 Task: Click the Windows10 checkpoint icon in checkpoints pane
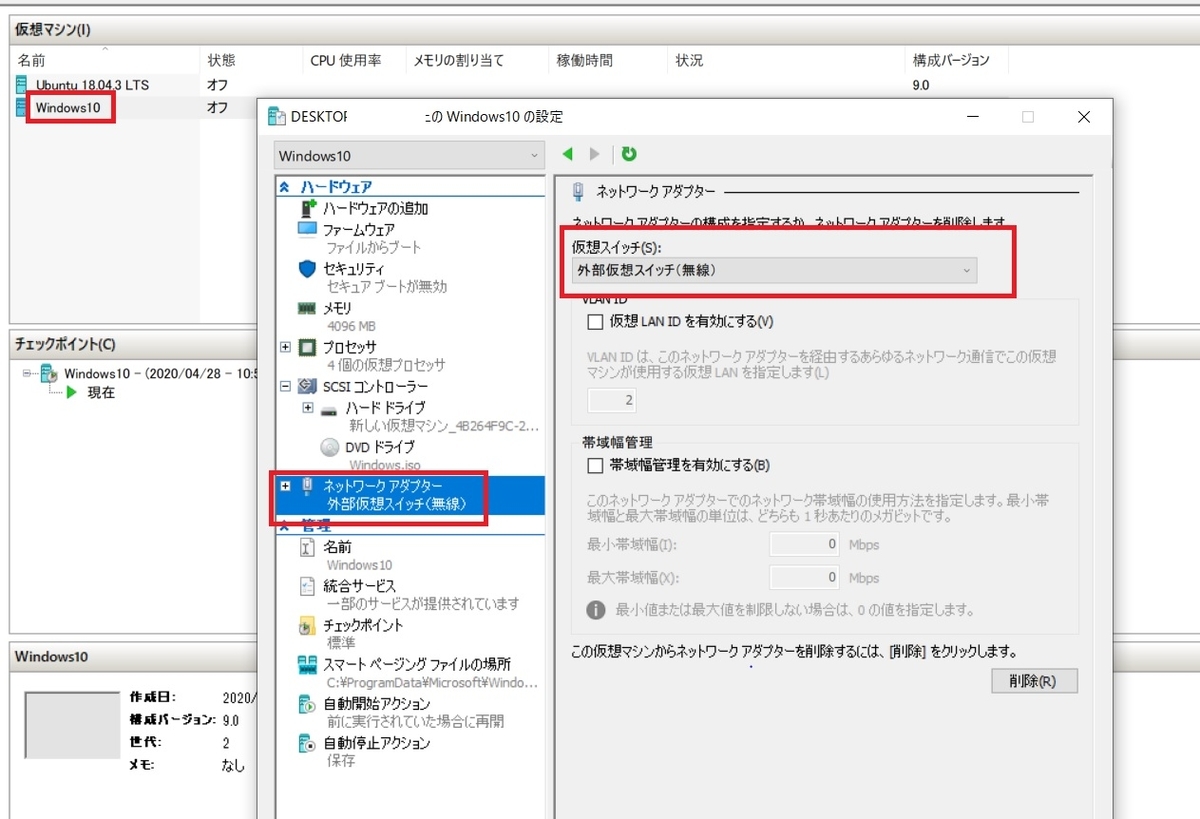click(49, 374)
